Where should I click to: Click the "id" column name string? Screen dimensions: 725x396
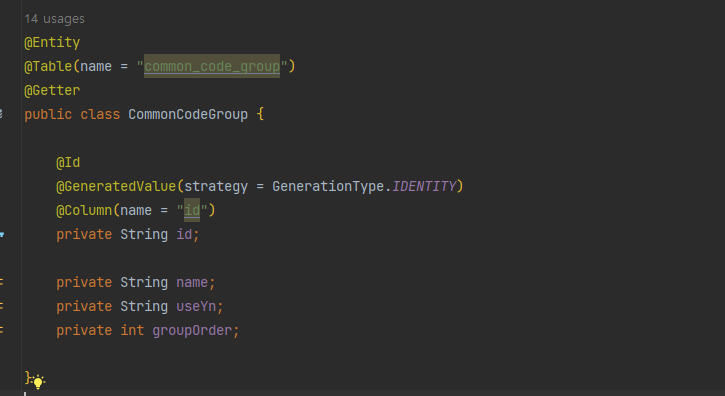pos(192,210)
